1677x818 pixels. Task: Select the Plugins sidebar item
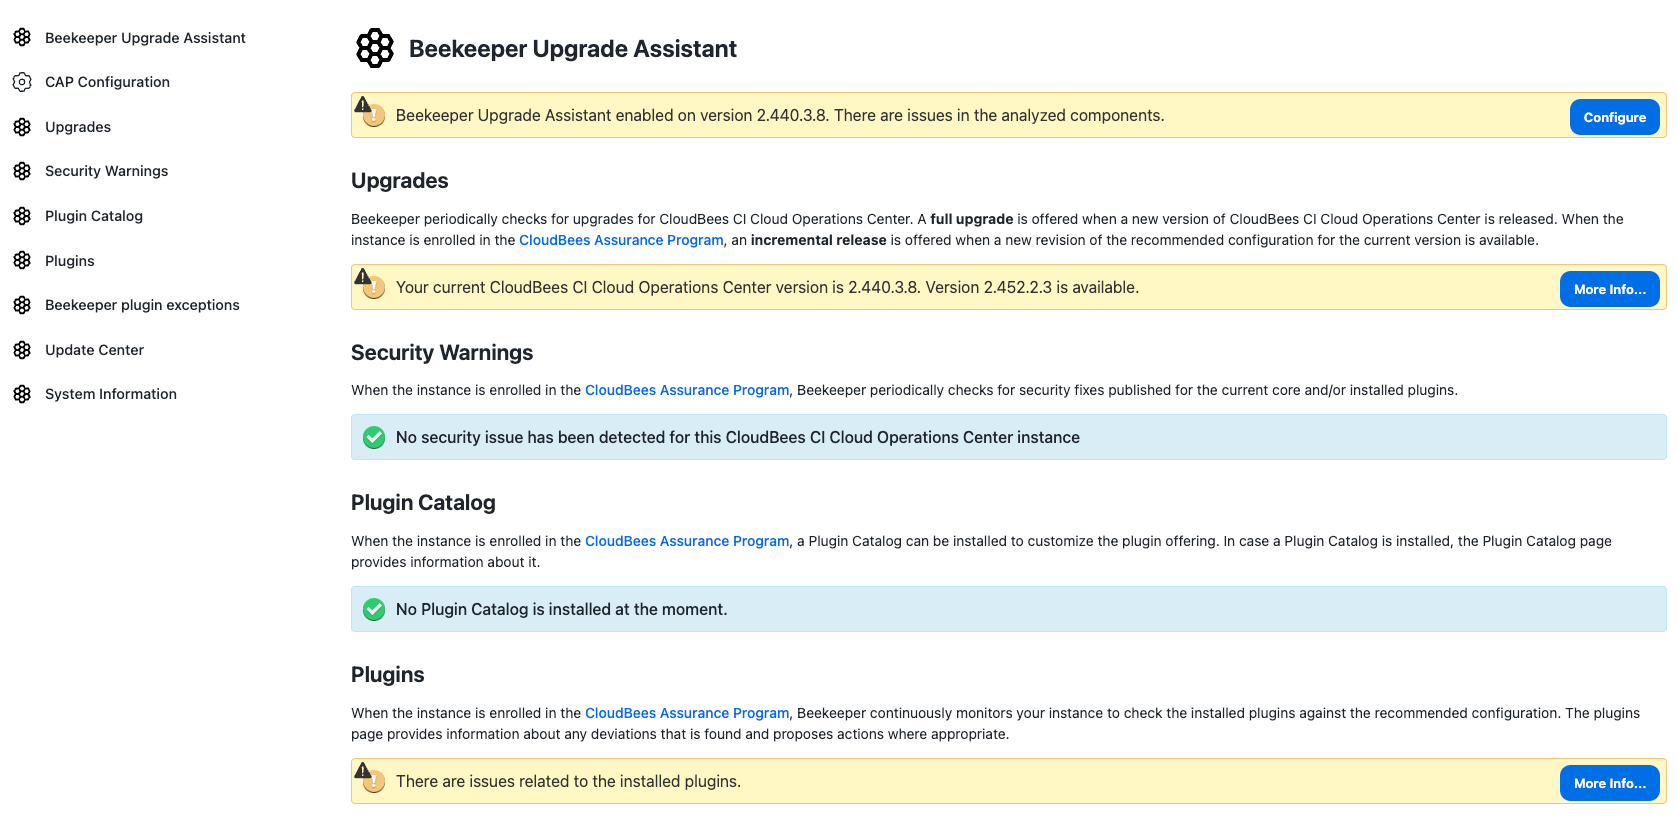click(70, 261)
